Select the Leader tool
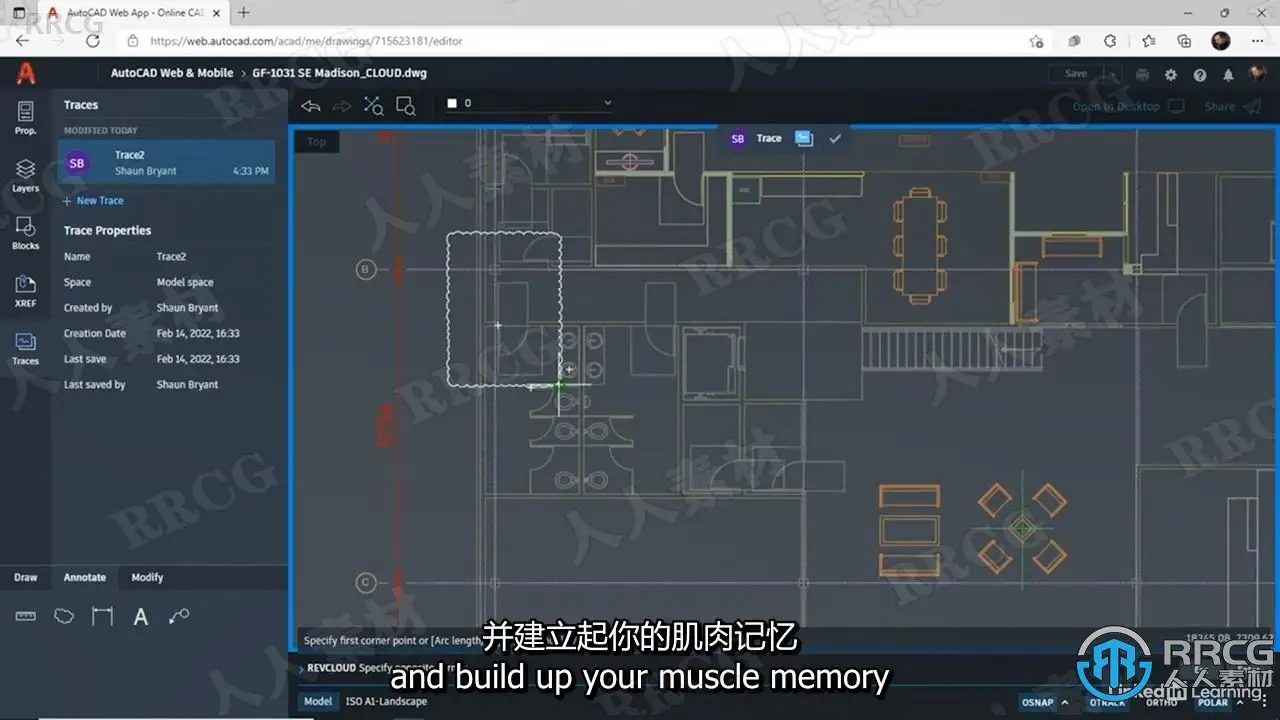 click(179, 616)
